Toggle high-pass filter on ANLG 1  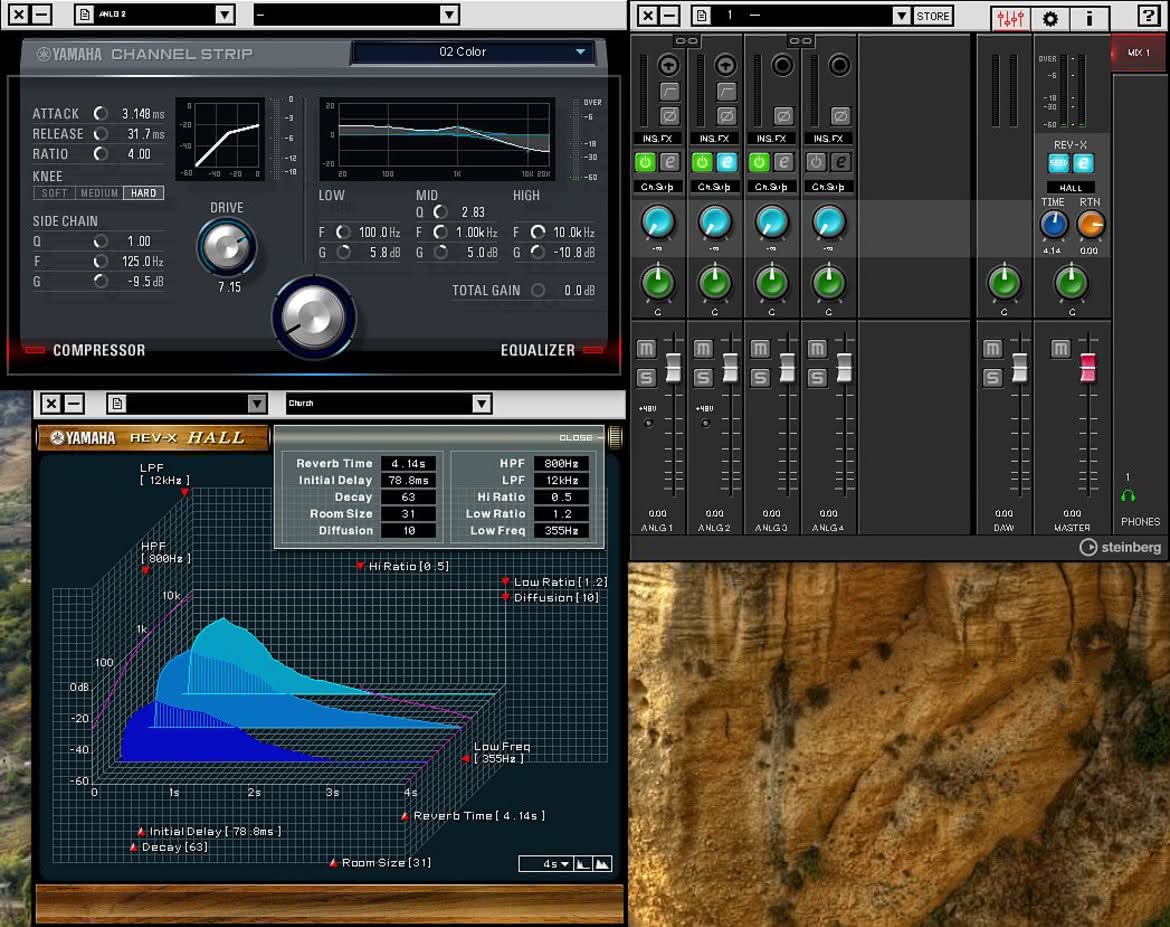669,92
